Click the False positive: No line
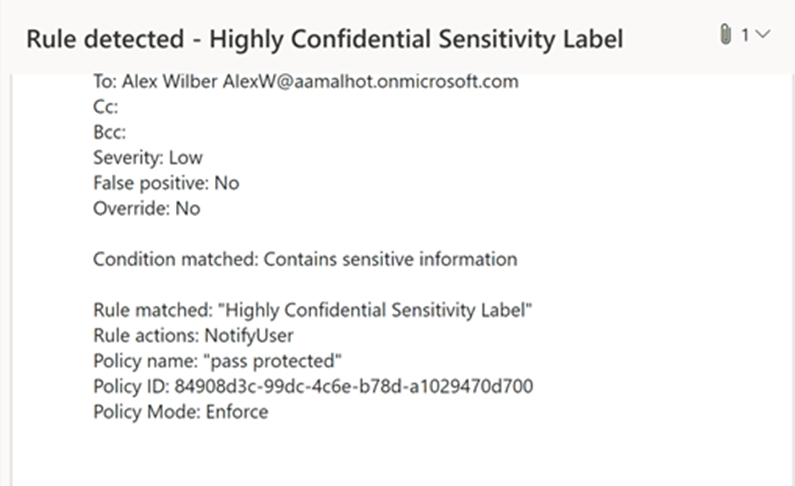Image resolution: width=795 pixels, height=486 pixels. pyautogui.click(x=166, y=183)
